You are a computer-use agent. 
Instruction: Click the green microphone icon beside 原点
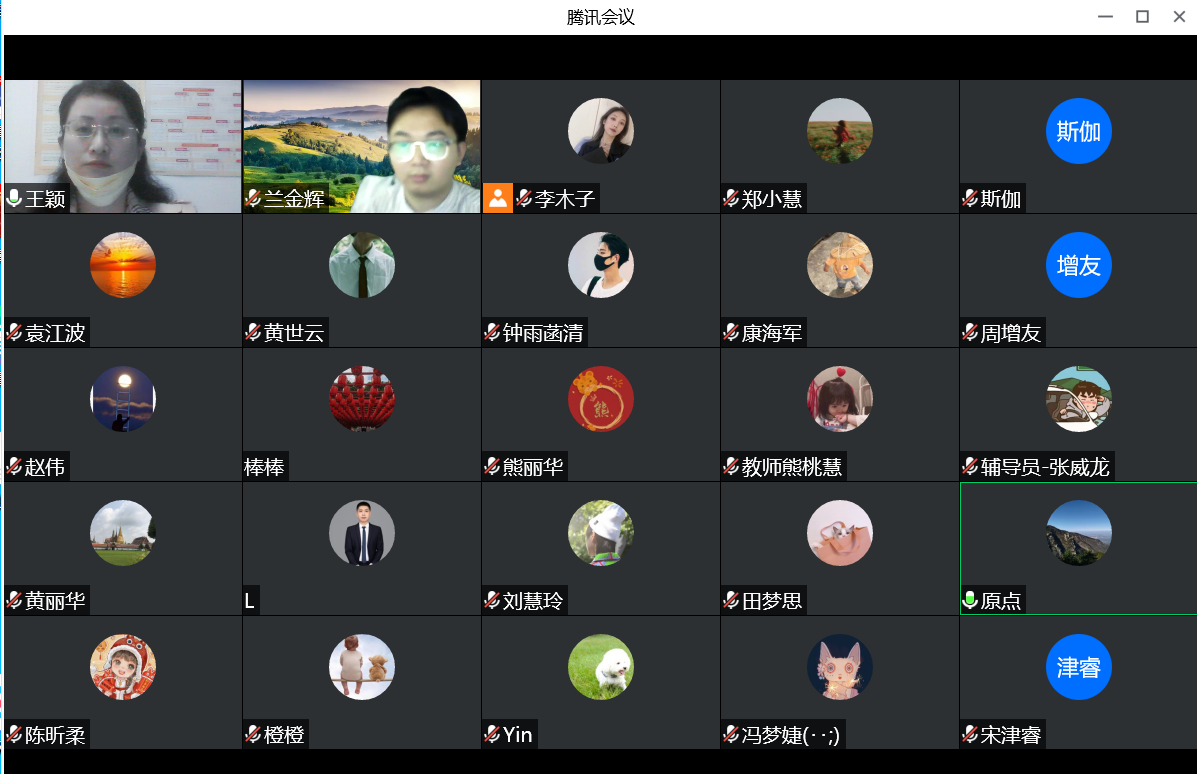[970, 600]
